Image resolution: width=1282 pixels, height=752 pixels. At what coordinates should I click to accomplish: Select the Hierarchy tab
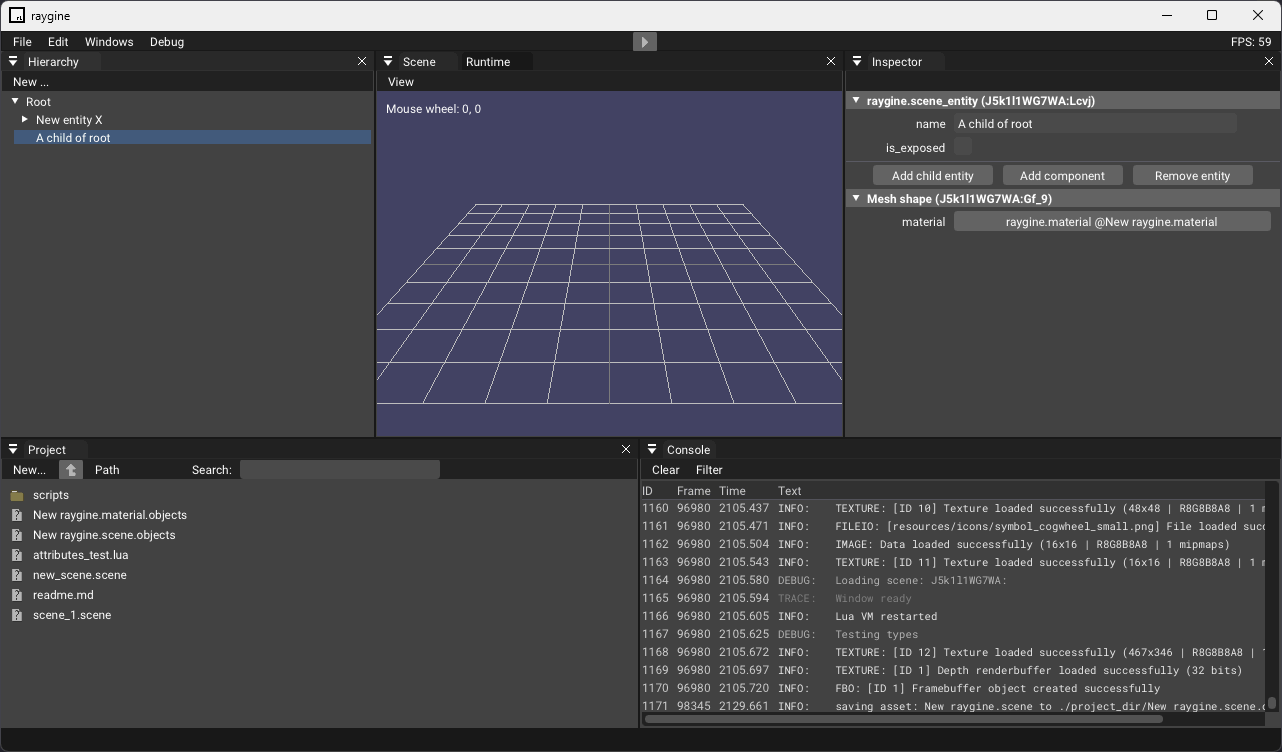pyautogui.click(x=53, y=62)
